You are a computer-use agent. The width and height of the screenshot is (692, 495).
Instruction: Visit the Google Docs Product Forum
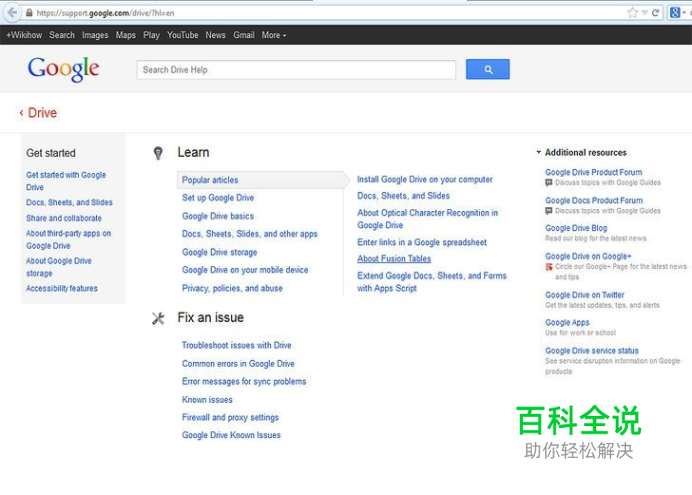(x=594, y=200)
